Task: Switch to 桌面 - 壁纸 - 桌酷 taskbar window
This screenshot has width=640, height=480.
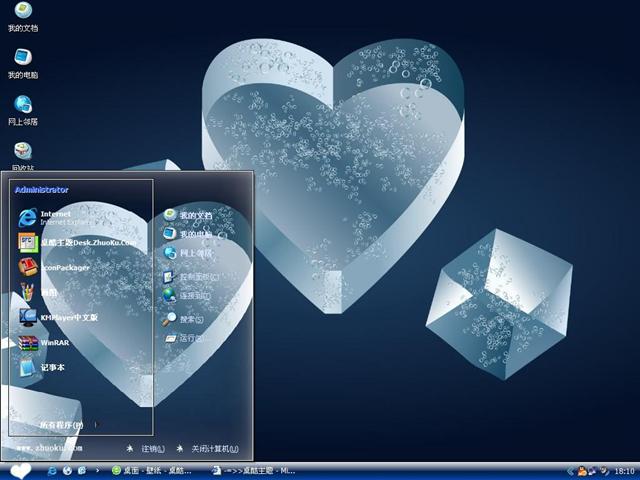Action: [x=152, y=471]
